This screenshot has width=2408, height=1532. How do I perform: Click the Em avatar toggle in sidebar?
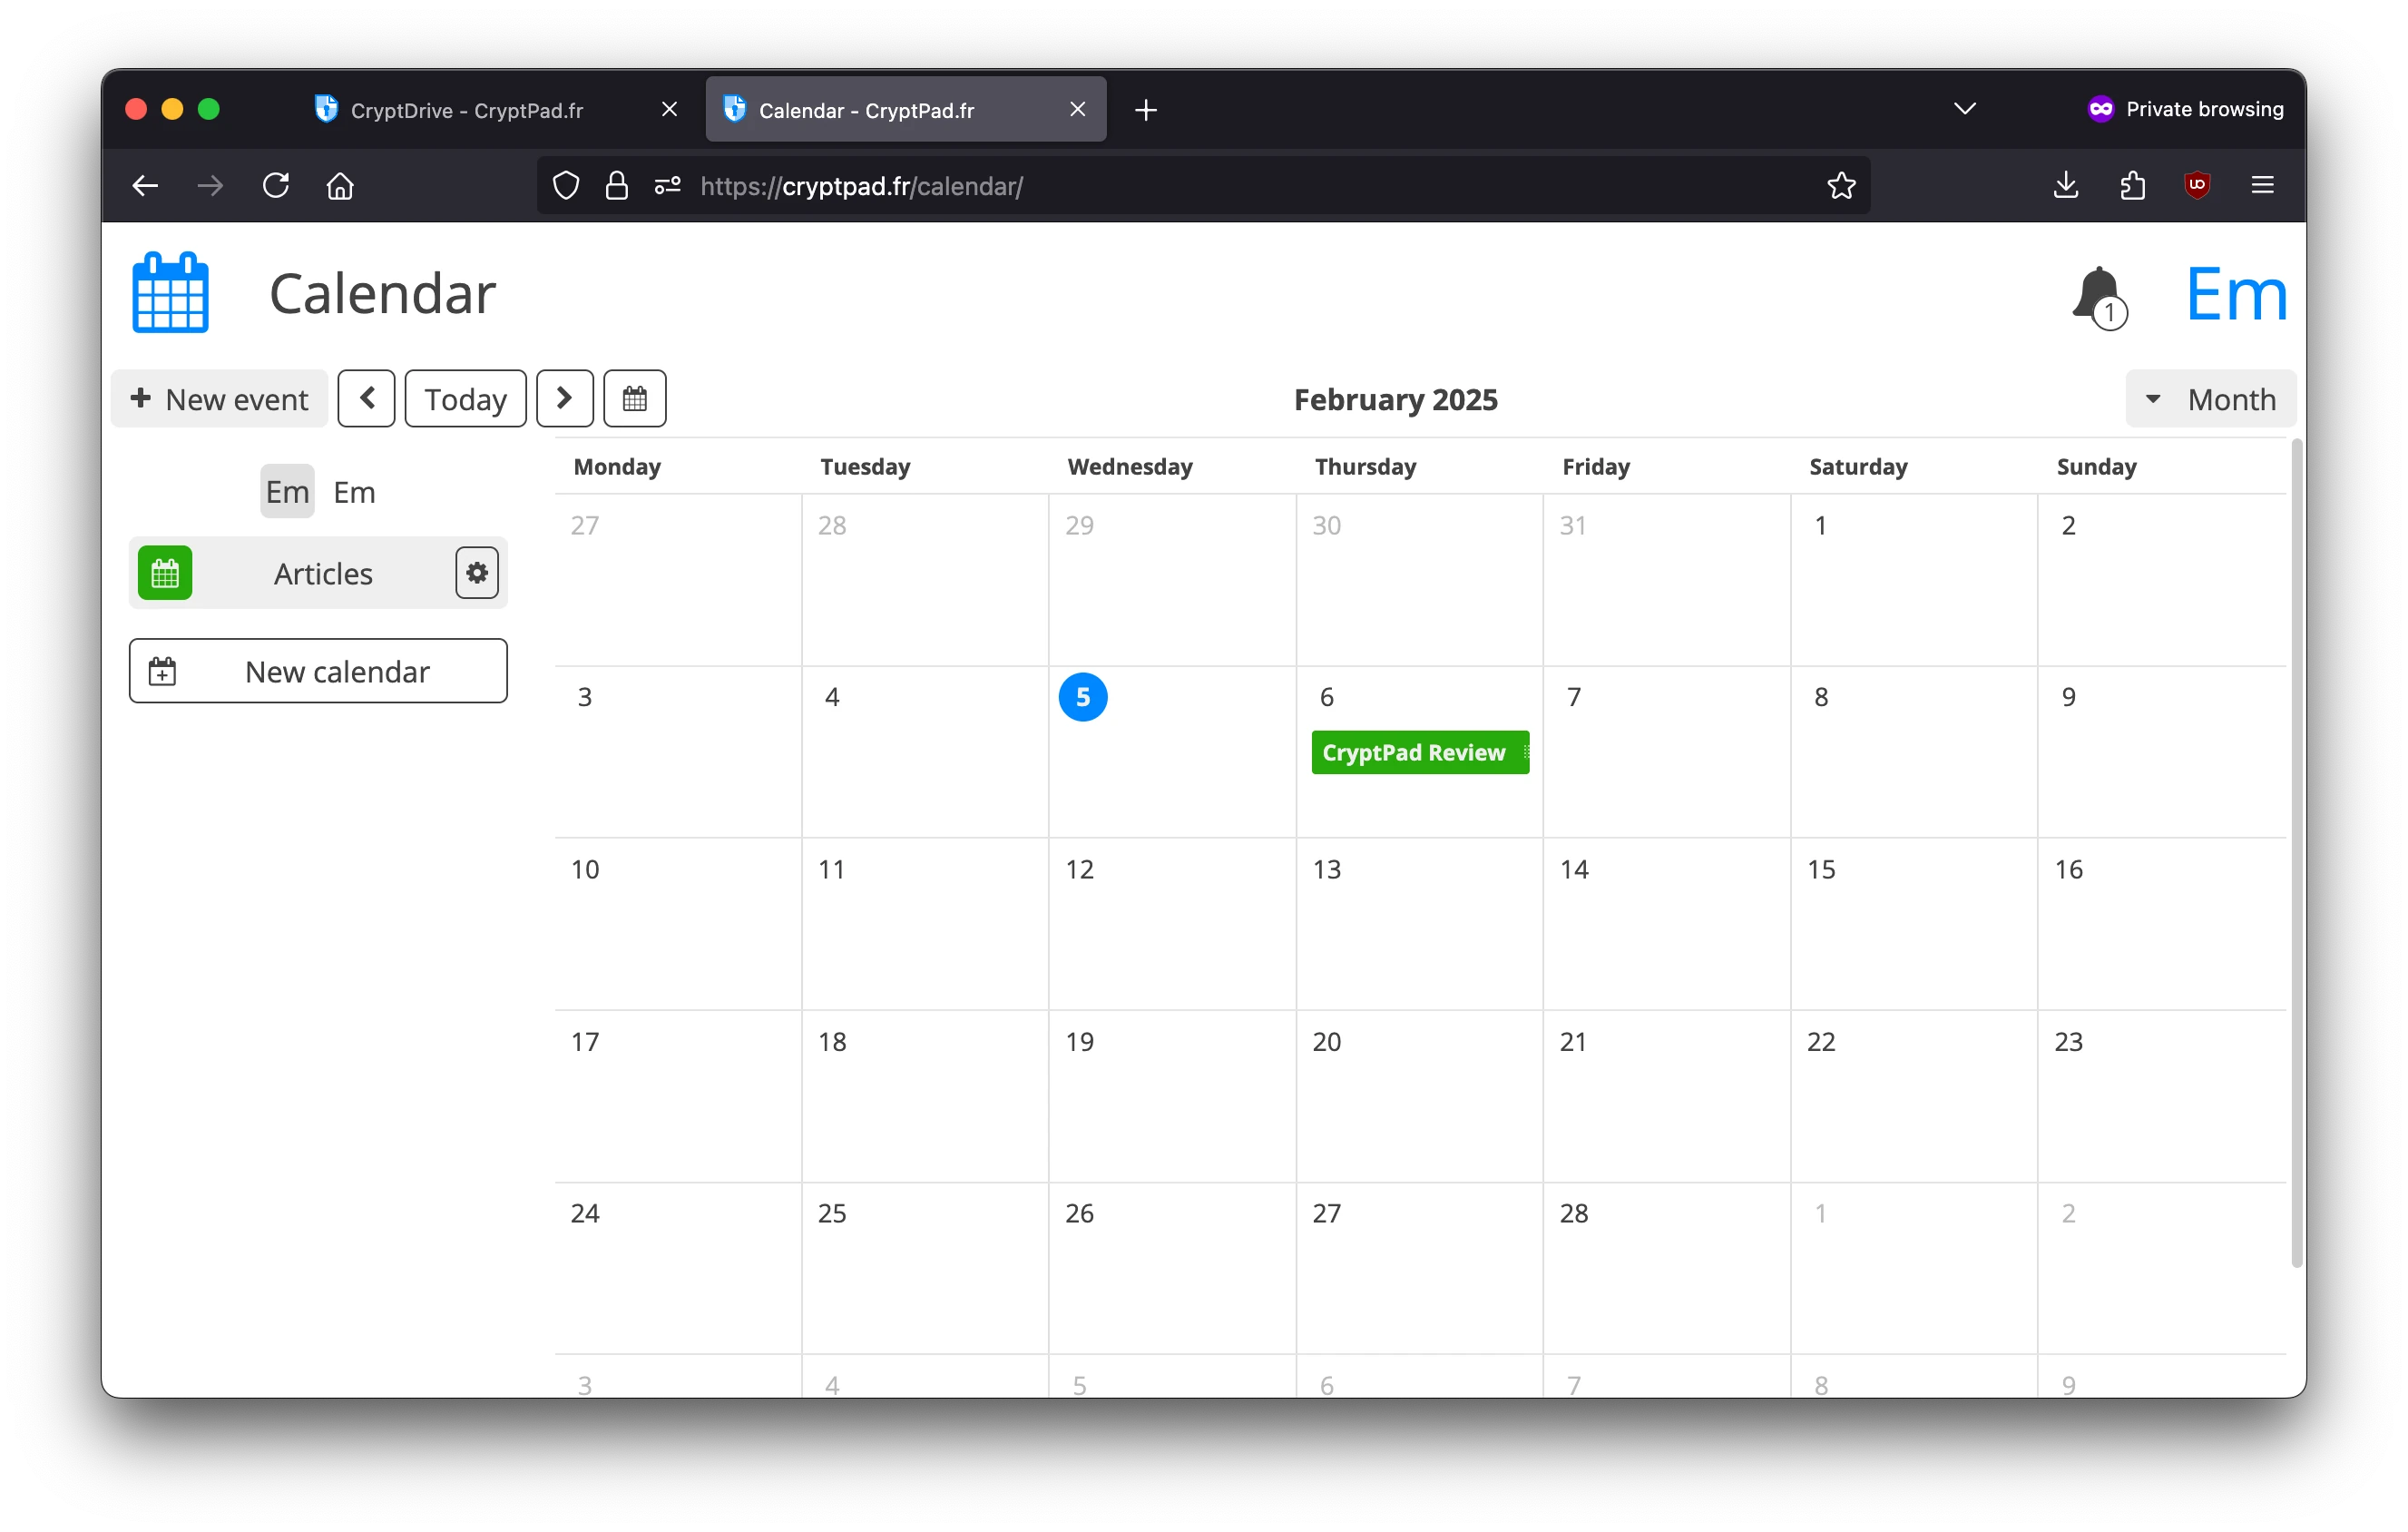(287, 490)
